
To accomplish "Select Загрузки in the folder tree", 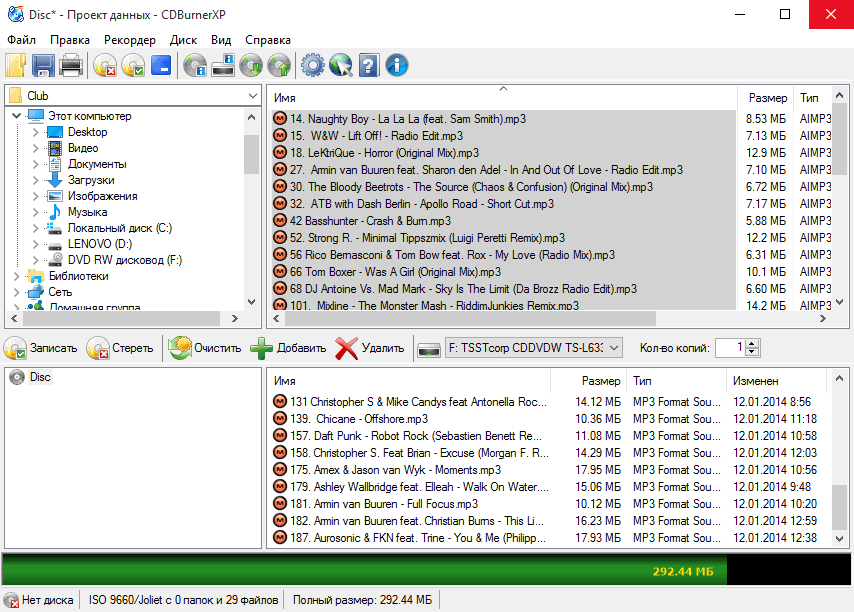I will 91,180.
